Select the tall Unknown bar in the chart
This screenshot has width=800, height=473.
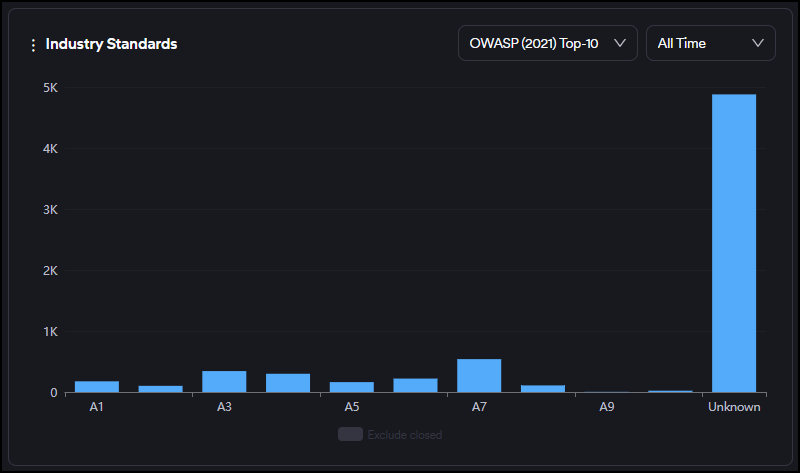tap(734, 243)
